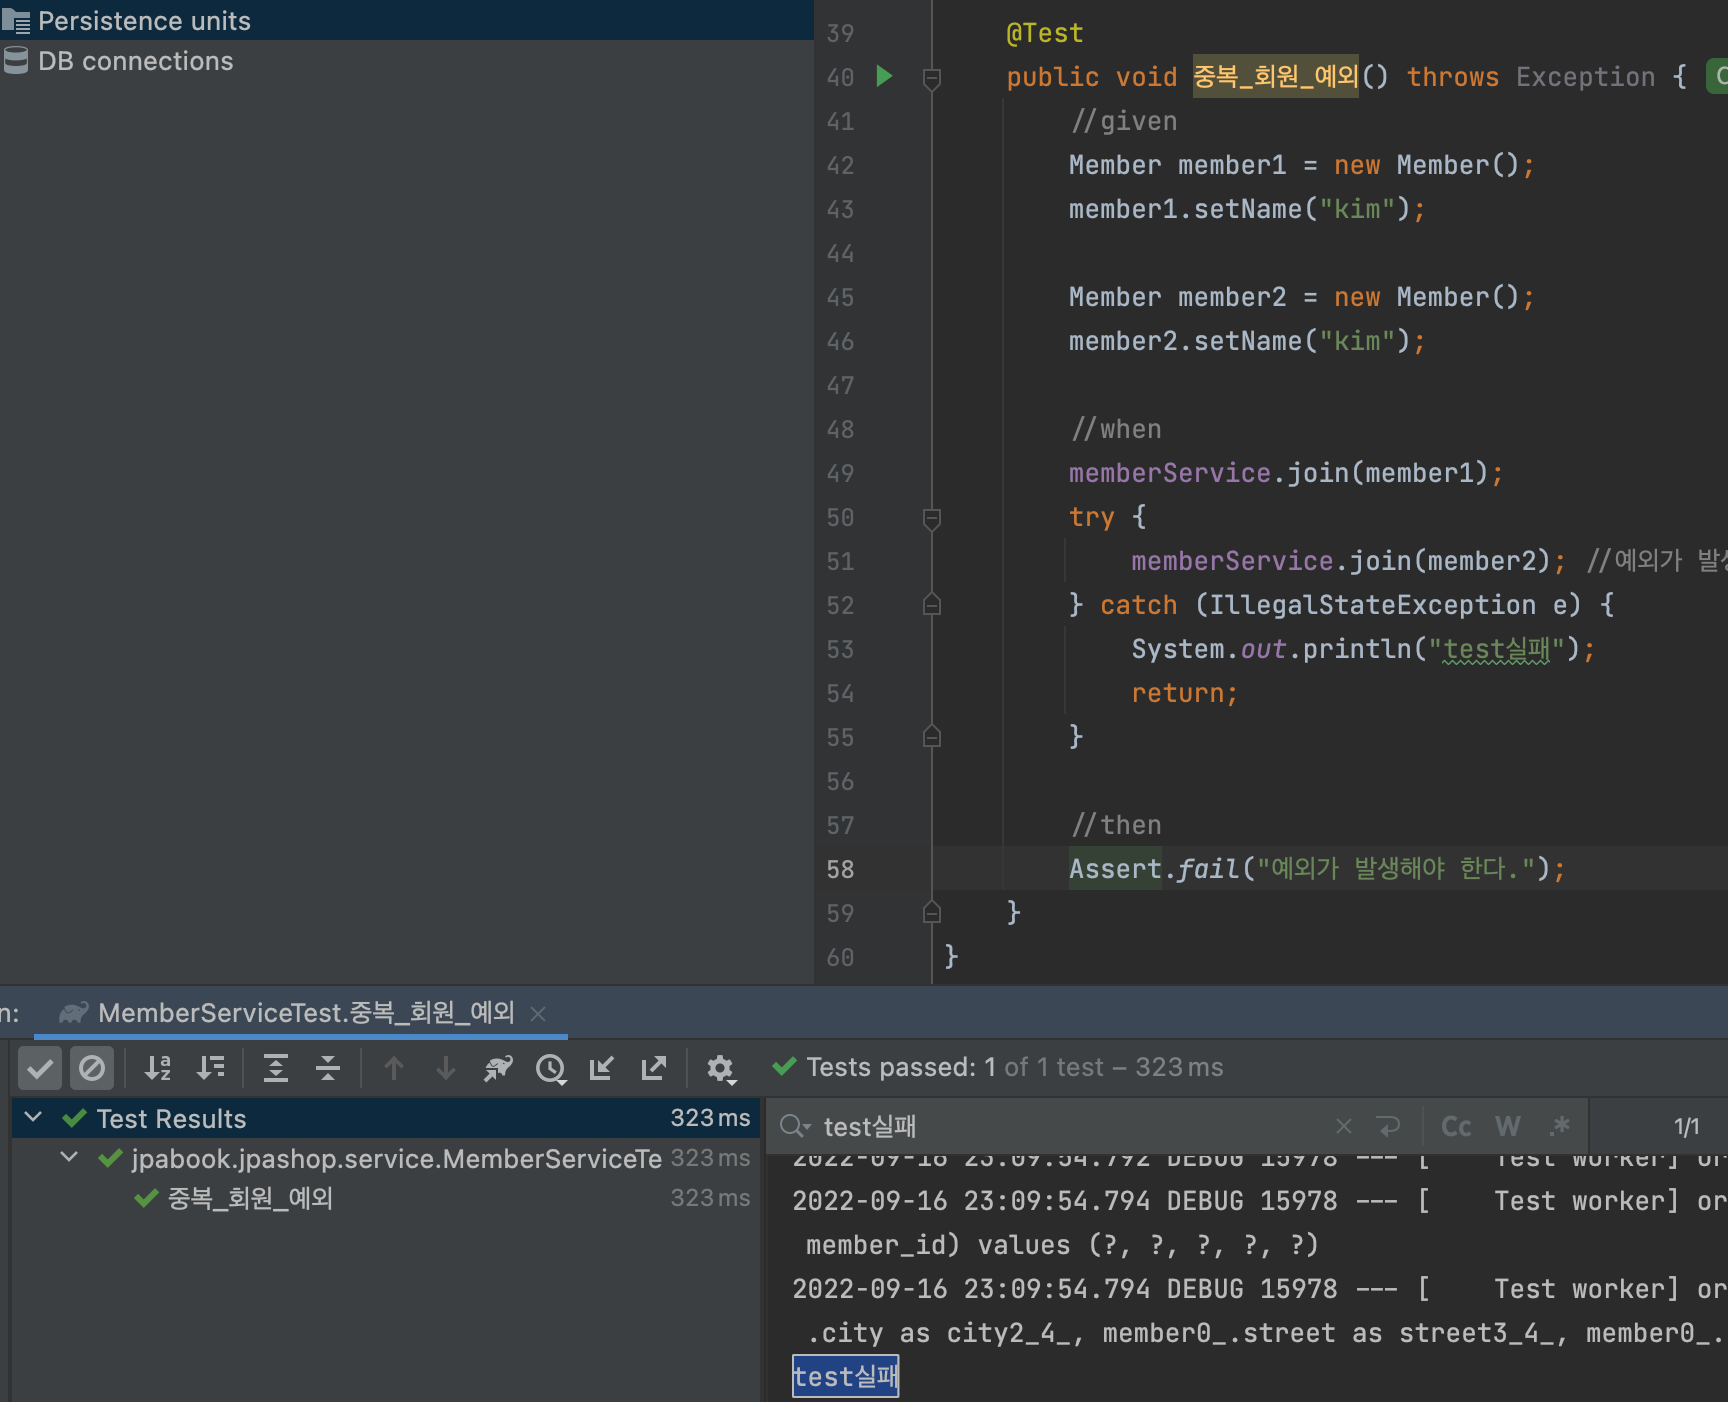Click IllegalStateException in catch clause

[1373, 605]
